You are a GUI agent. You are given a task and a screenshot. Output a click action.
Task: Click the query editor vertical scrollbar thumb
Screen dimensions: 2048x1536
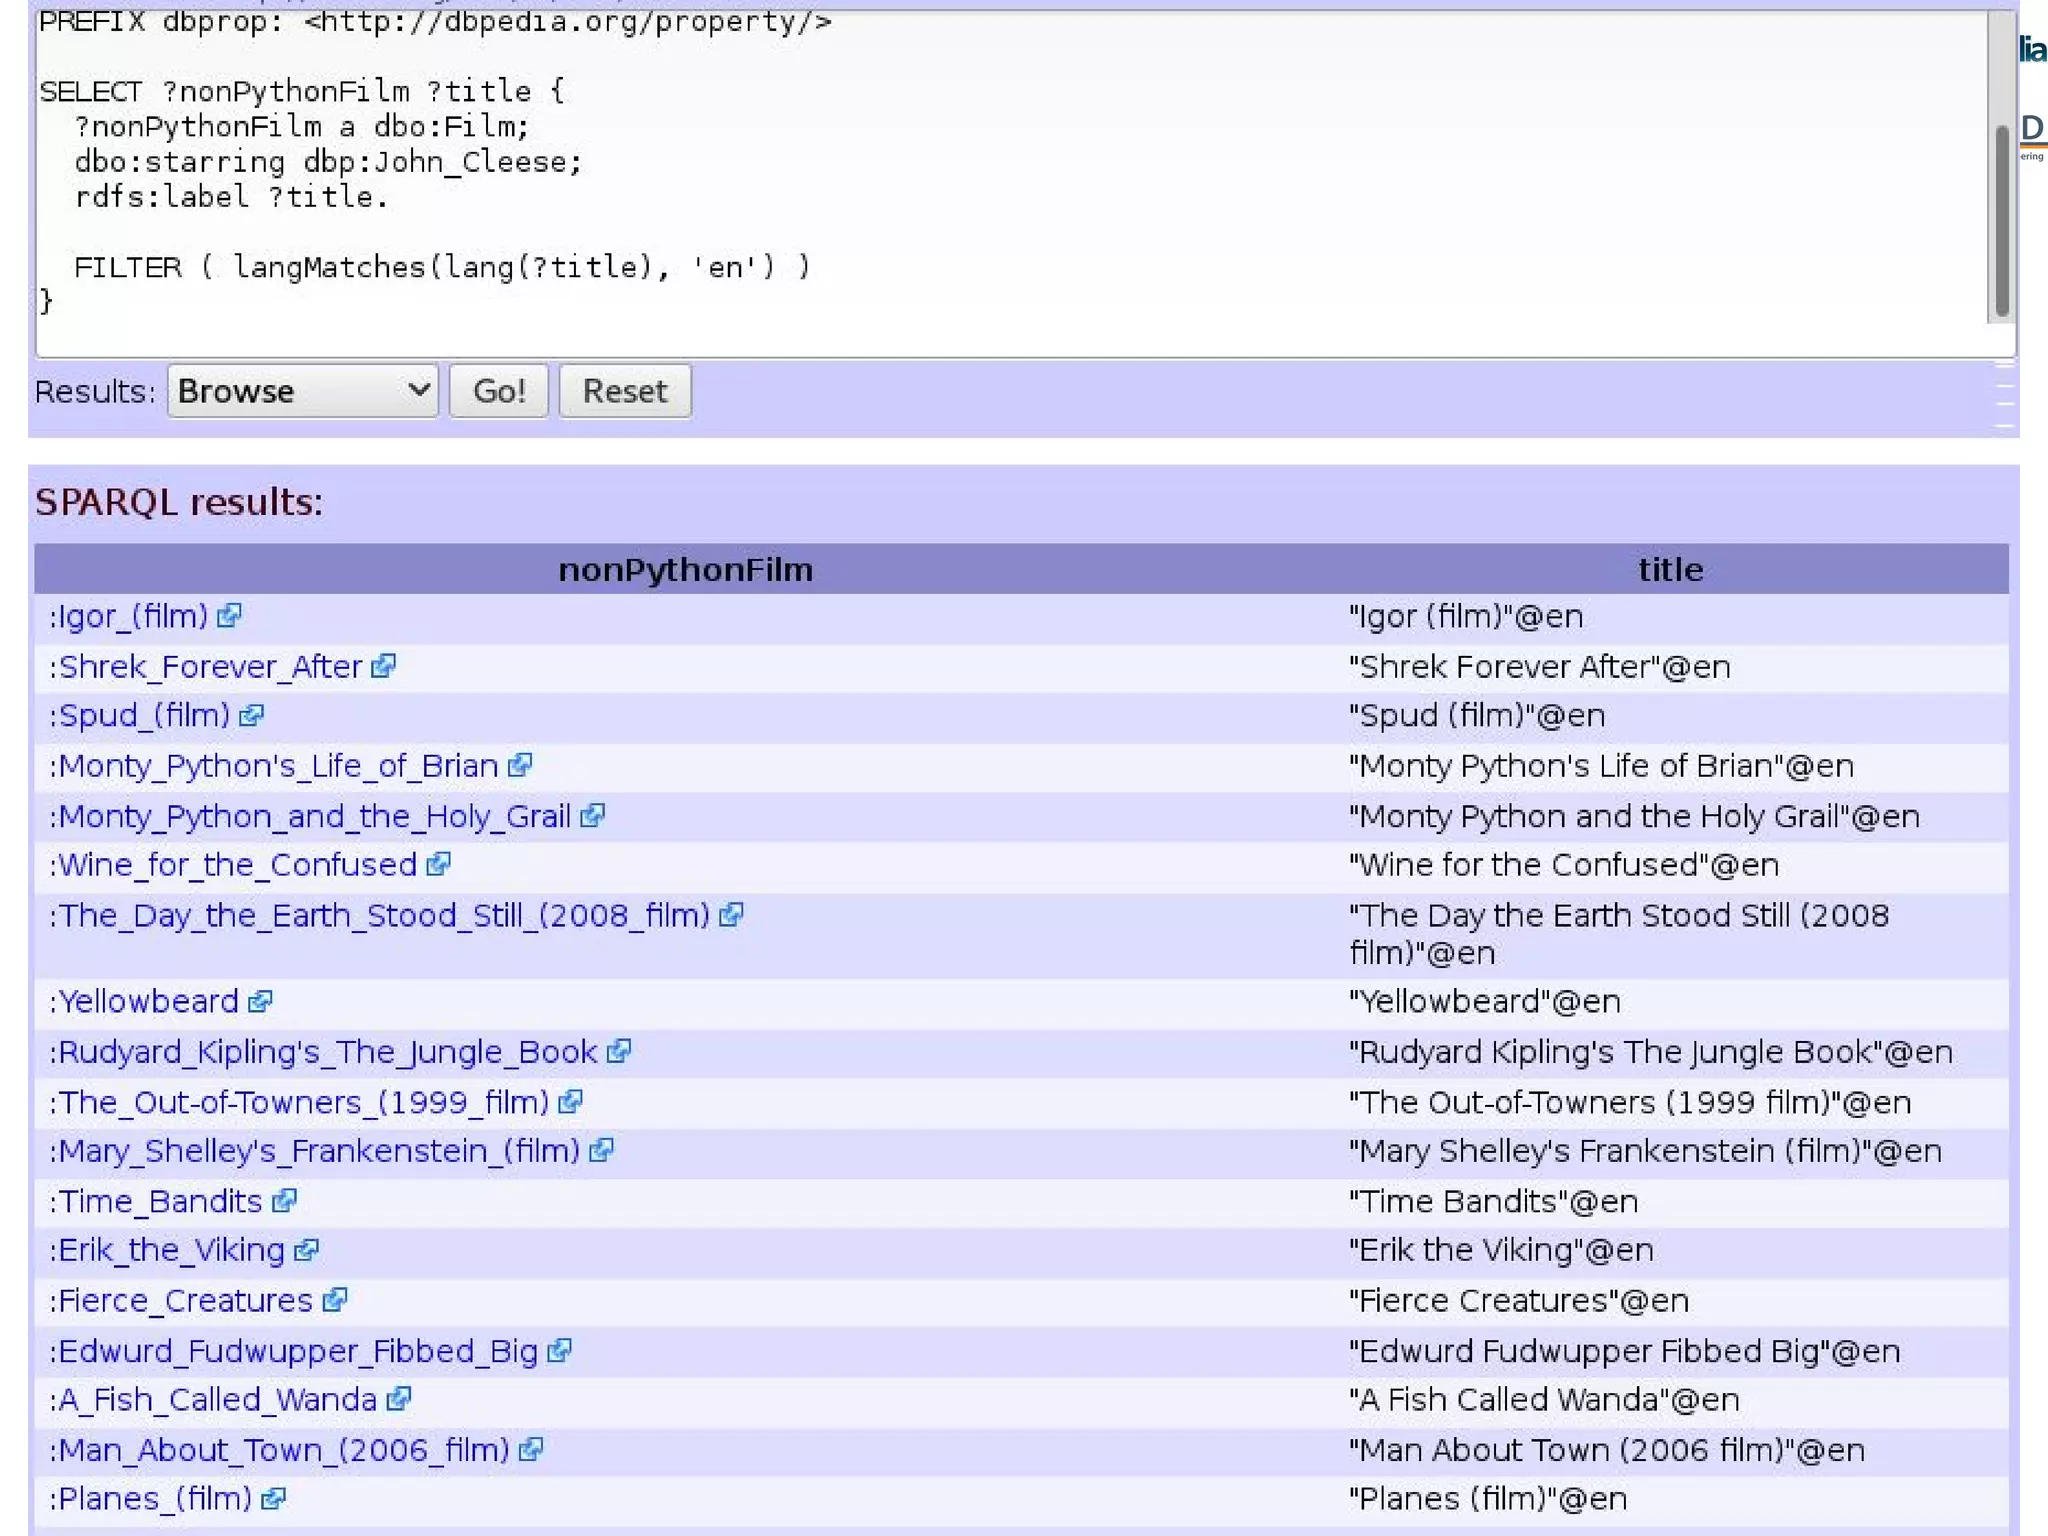click(x=2001, y=220)
